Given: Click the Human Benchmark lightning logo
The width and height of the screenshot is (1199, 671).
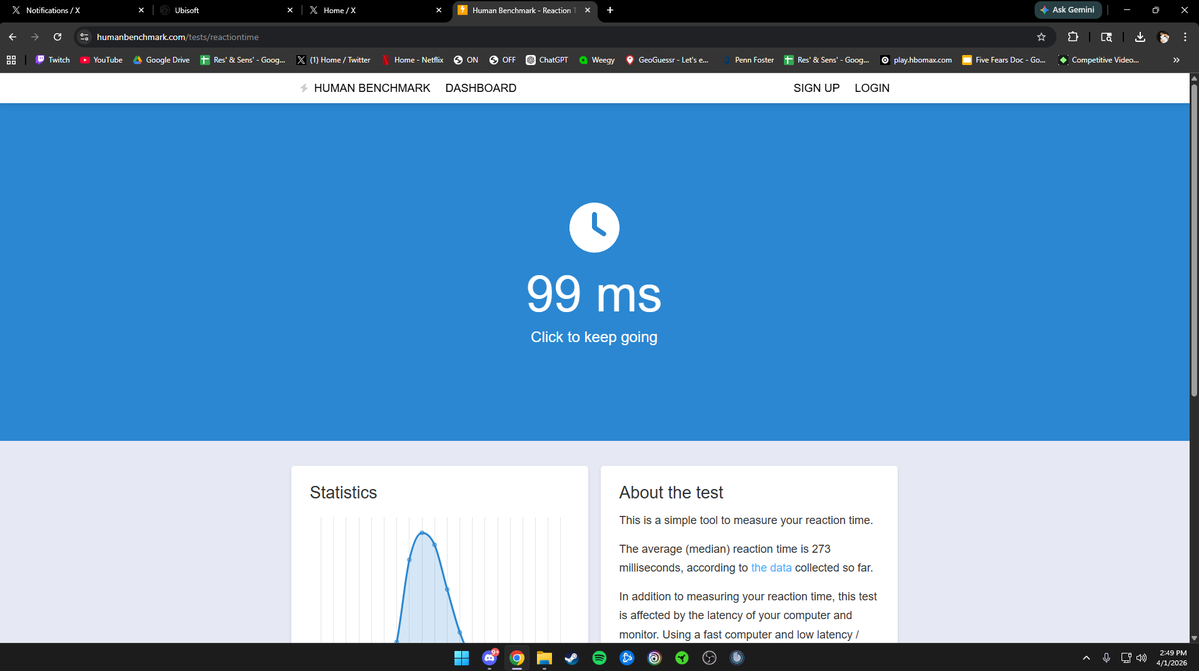Looking at the screenshot, I should point(304,88).
